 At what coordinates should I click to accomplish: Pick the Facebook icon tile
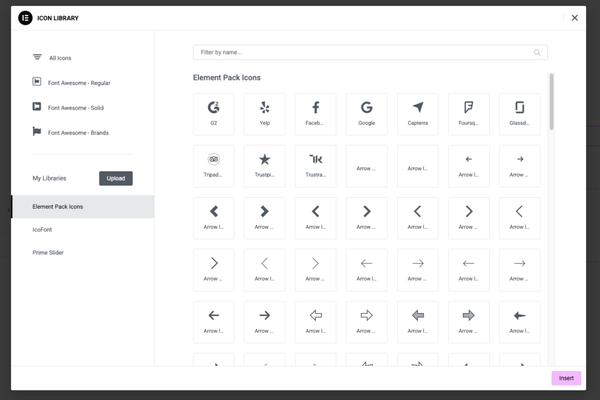[316, 114]
